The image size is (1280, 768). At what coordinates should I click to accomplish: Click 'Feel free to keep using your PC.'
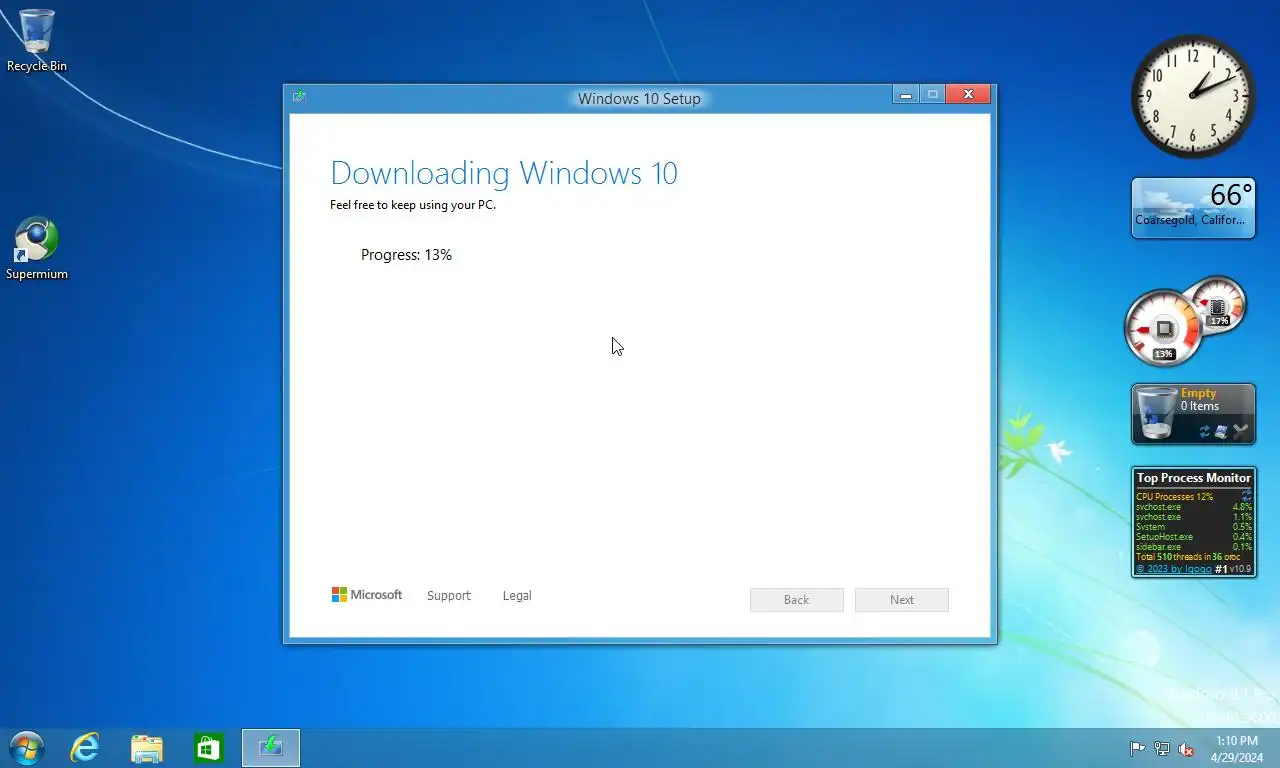tap(413, 205)
